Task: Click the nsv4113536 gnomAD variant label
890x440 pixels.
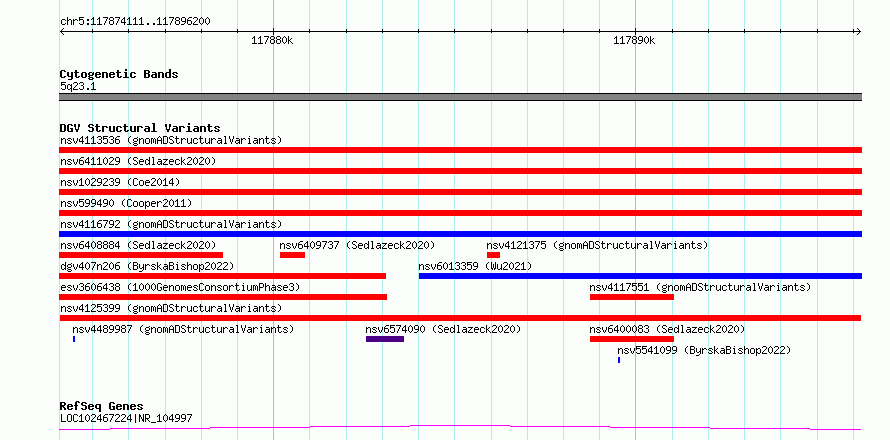Action: click(171, 140)
